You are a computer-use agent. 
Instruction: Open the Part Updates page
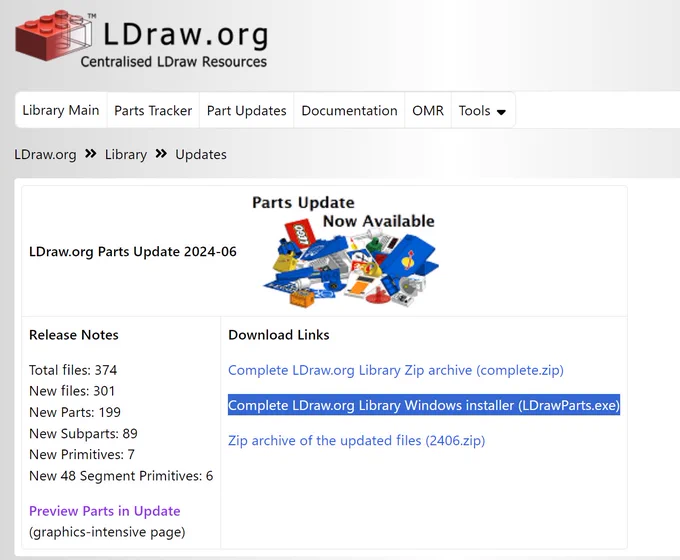[246, 110]
